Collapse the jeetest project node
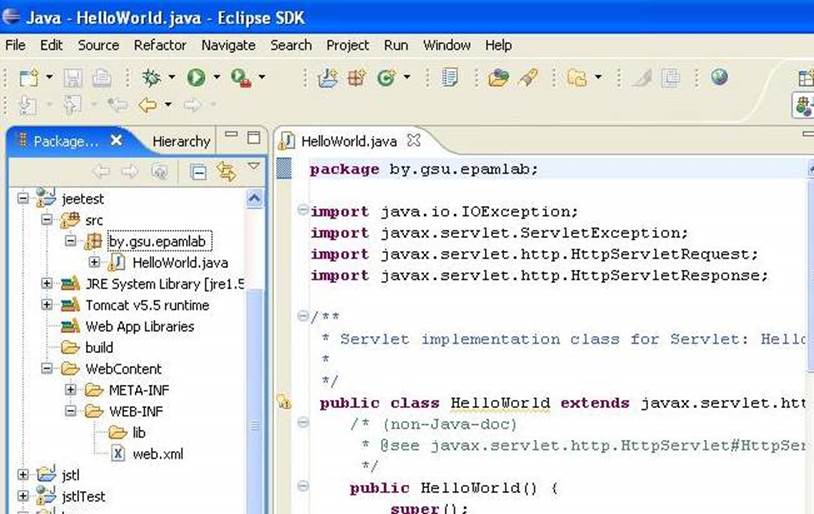Image resolution: width=814 pixels, height=514 pixels. (x=23, y=198)
